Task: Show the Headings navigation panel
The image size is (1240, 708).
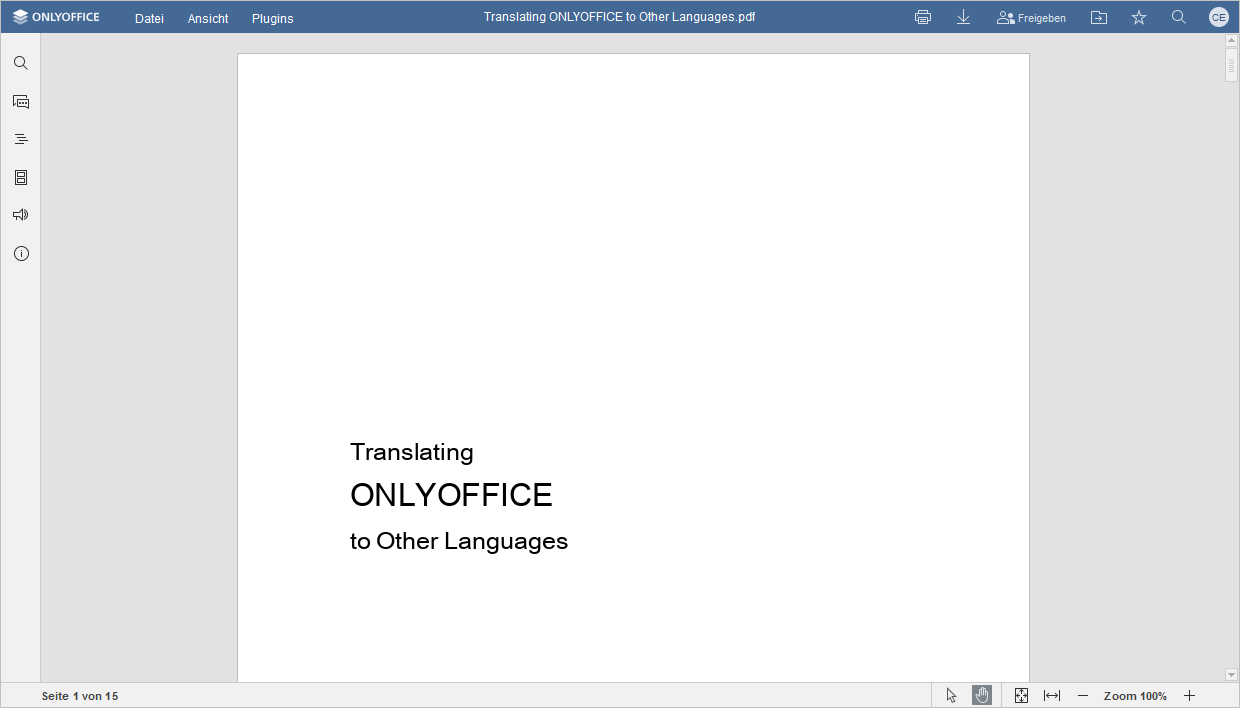Action: [x=20, y=139]
